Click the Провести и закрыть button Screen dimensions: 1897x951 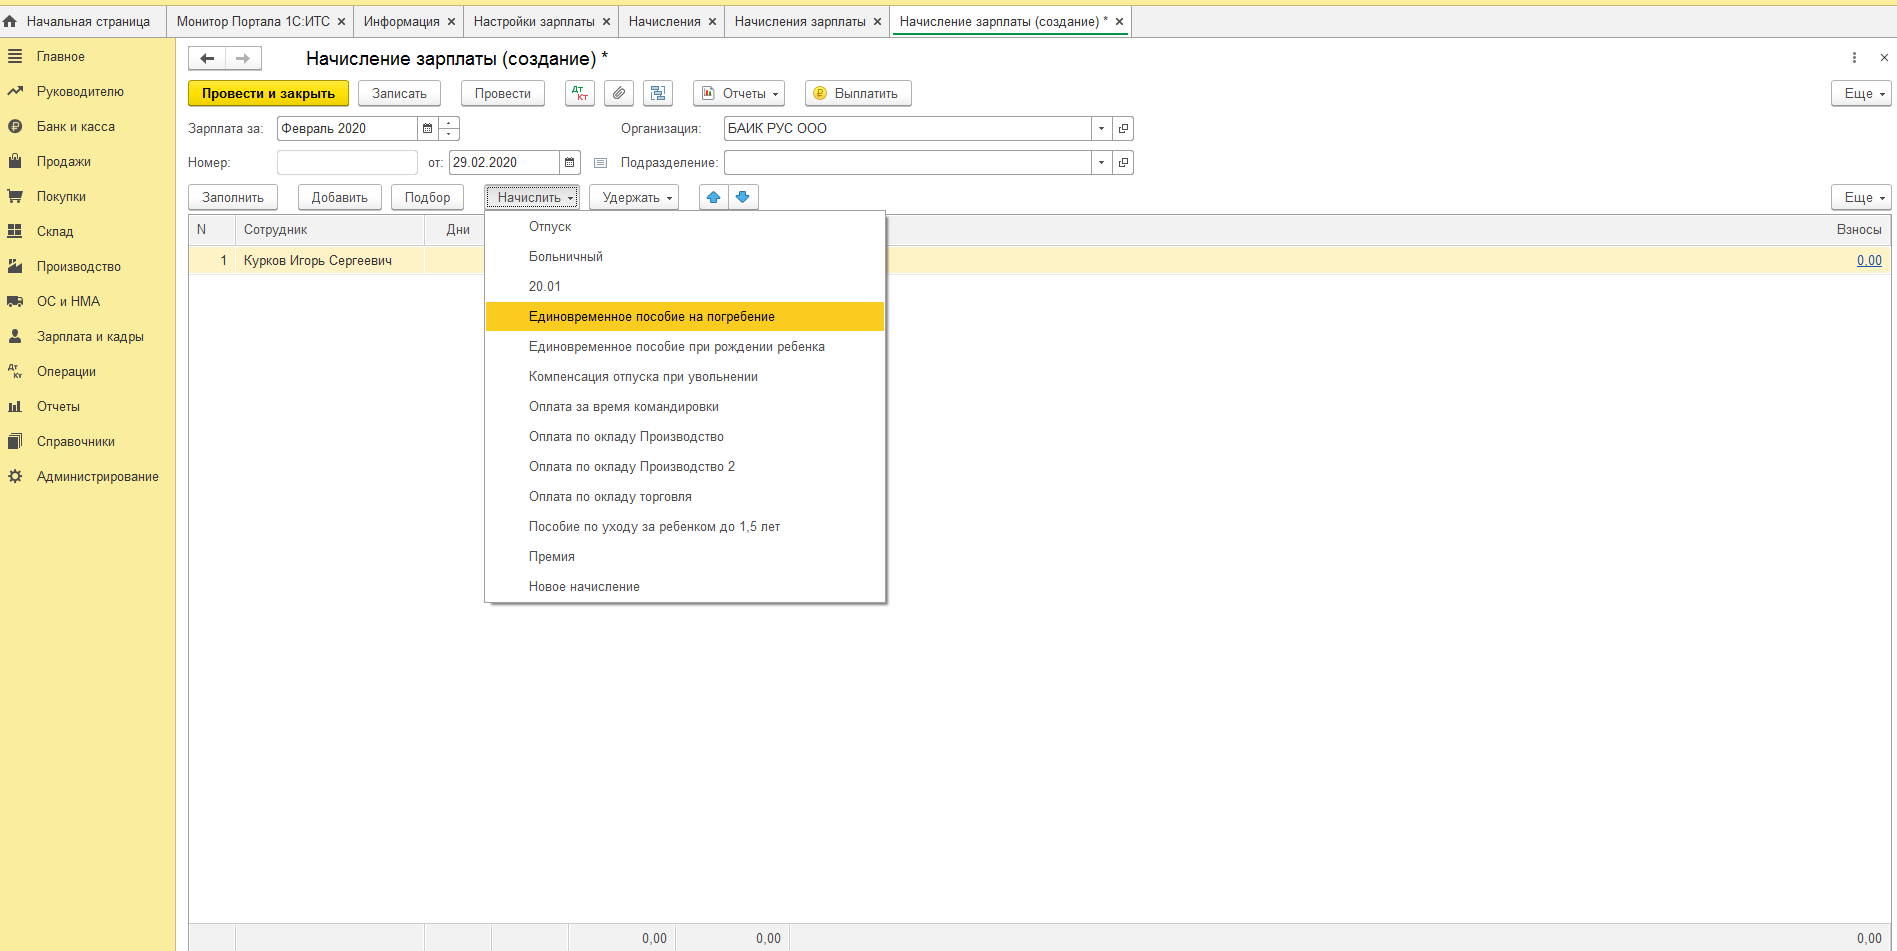tap(268, 93)
